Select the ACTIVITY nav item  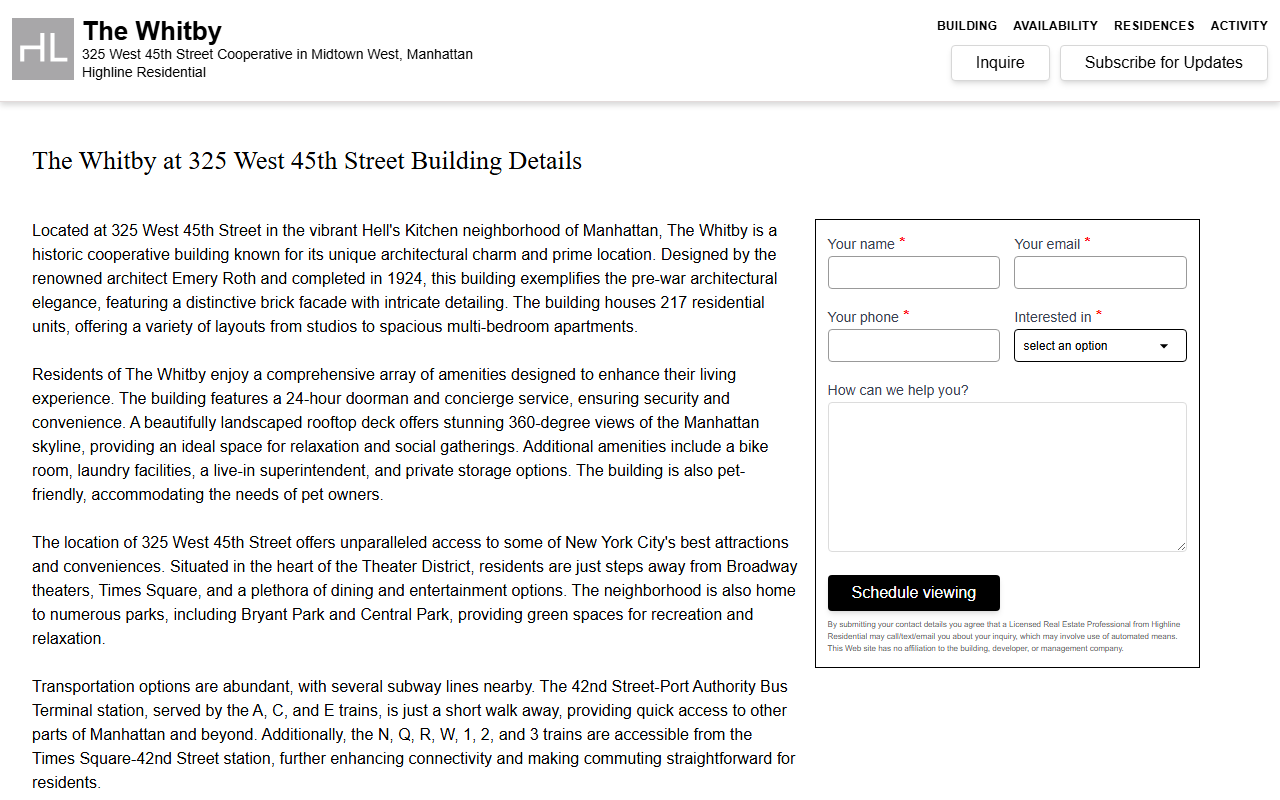pyautogui.click(x=1239, y=26)
